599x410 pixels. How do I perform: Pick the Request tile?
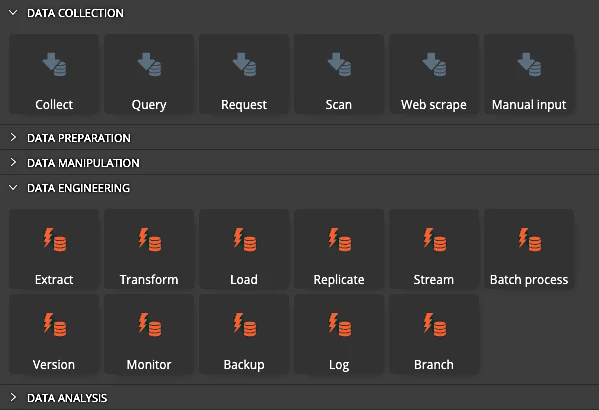pyautogui.click(x=244, y=74)
